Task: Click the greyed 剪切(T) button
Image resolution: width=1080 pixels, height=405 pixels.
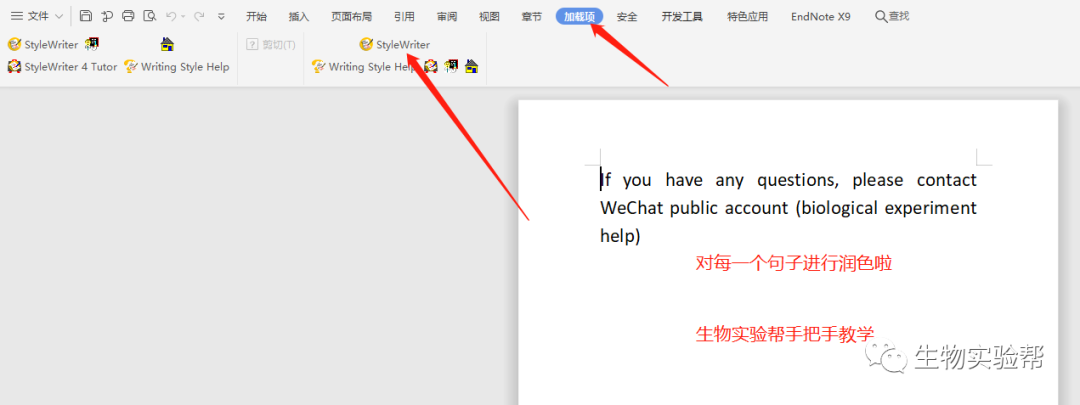Action: tap(271, 45)
